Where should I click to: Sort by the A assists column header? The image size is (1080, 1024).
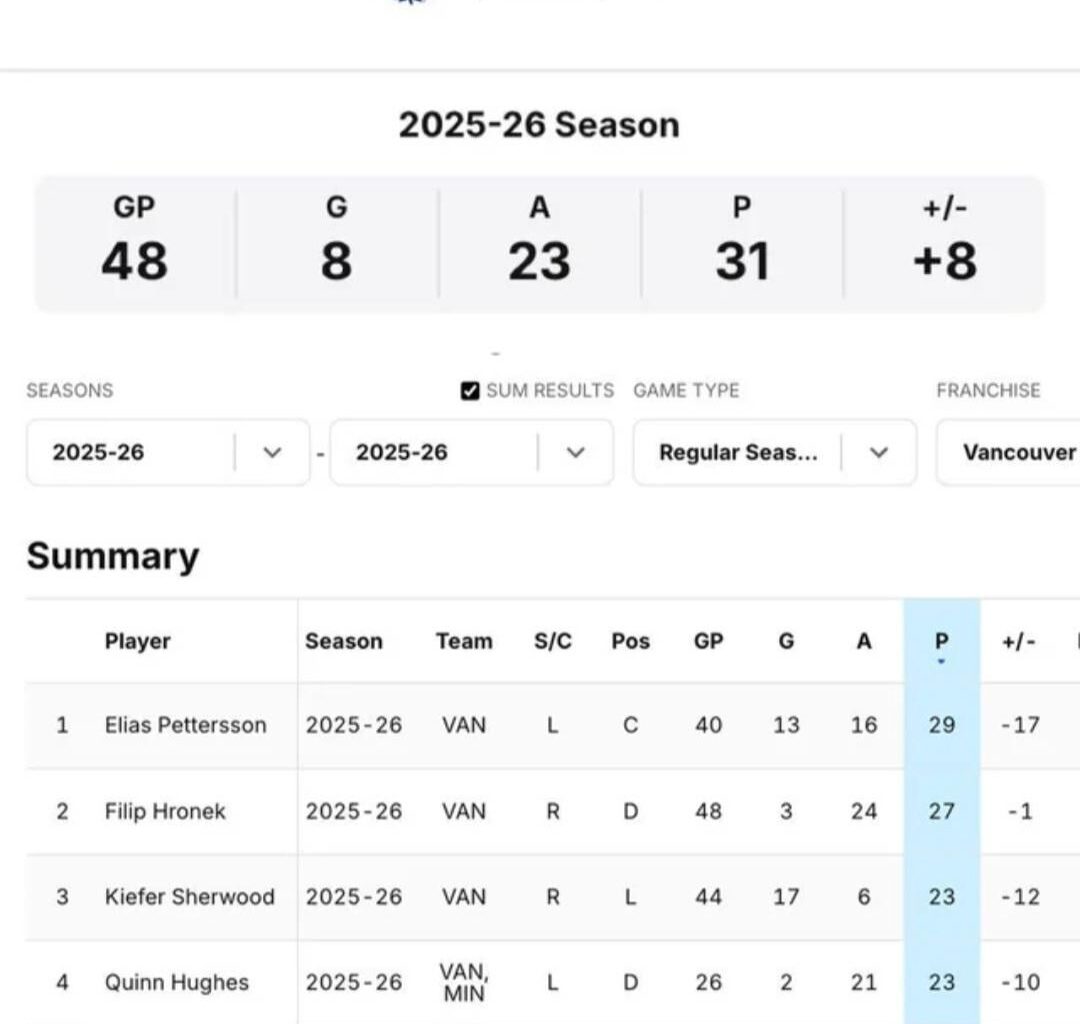pos(864,641)
